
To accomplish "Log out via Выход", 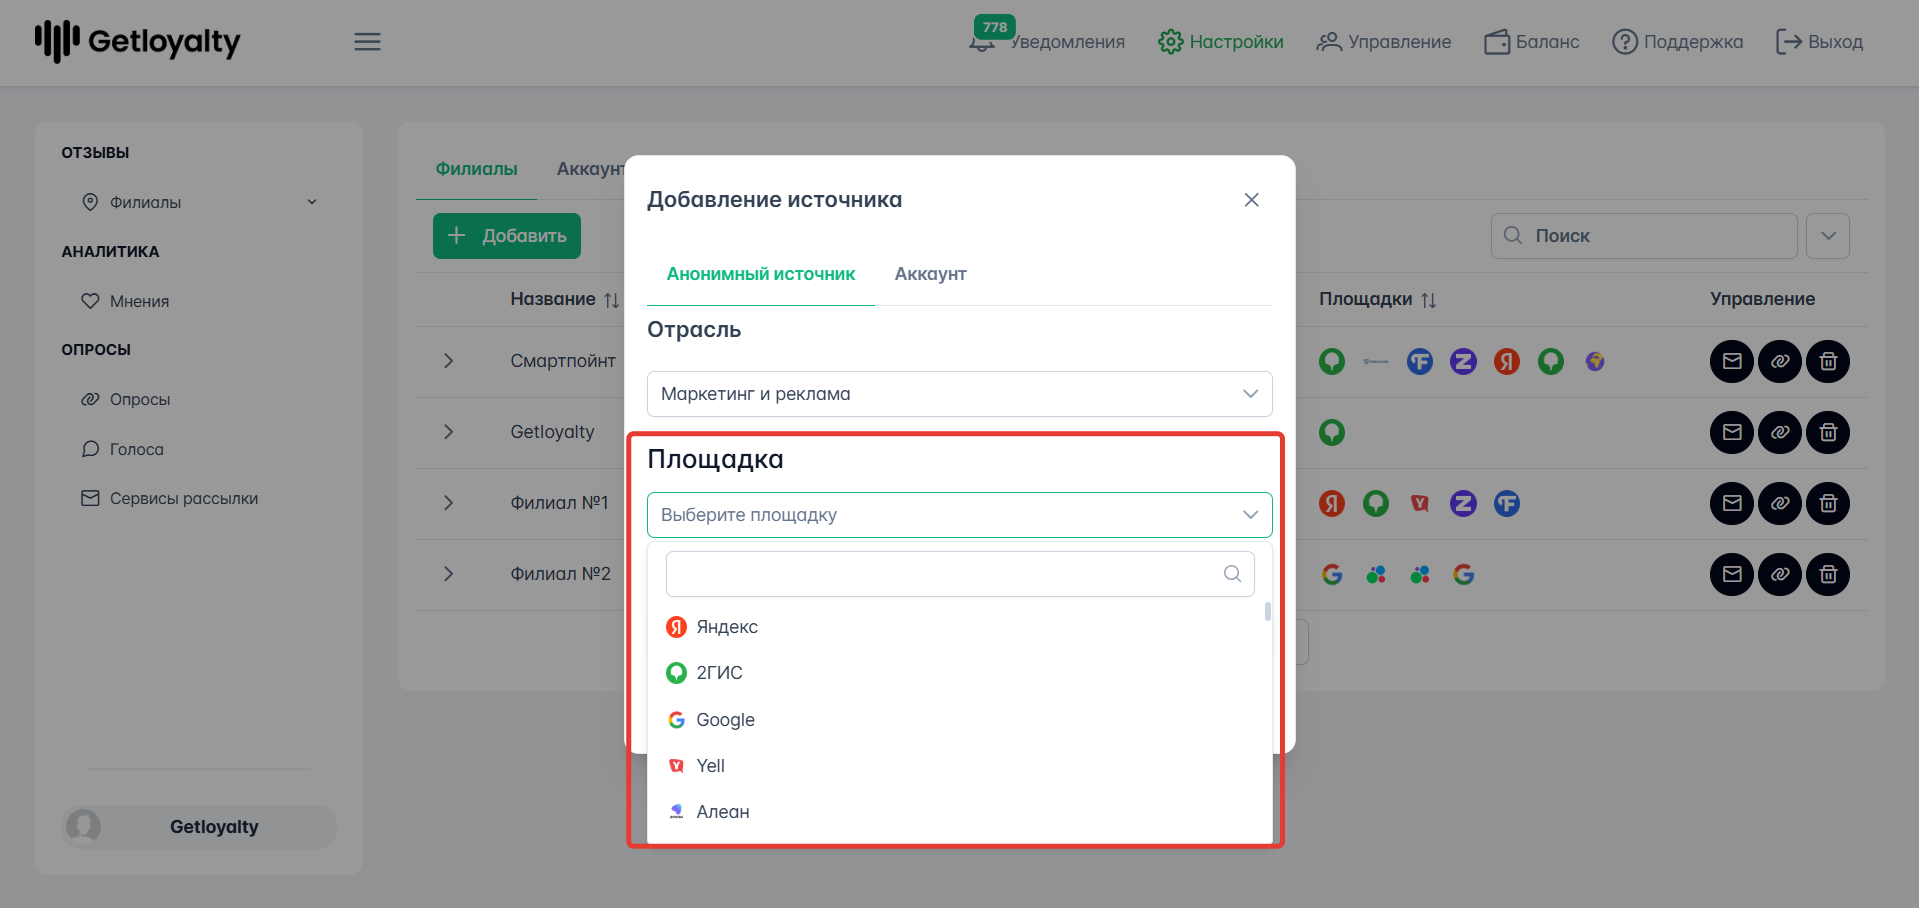I will click(x=1820, y=42).
